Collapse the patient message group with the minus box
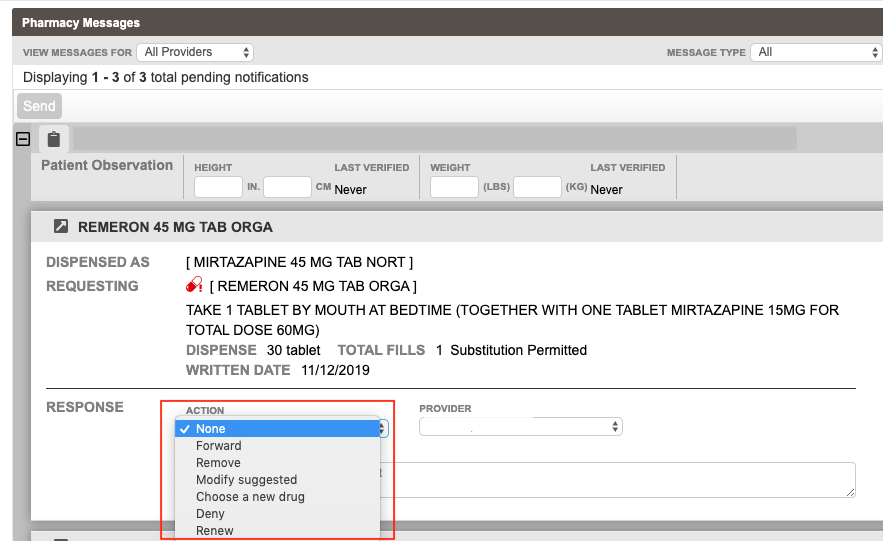Viewport: 883px width, 541px height. [22, 139]
